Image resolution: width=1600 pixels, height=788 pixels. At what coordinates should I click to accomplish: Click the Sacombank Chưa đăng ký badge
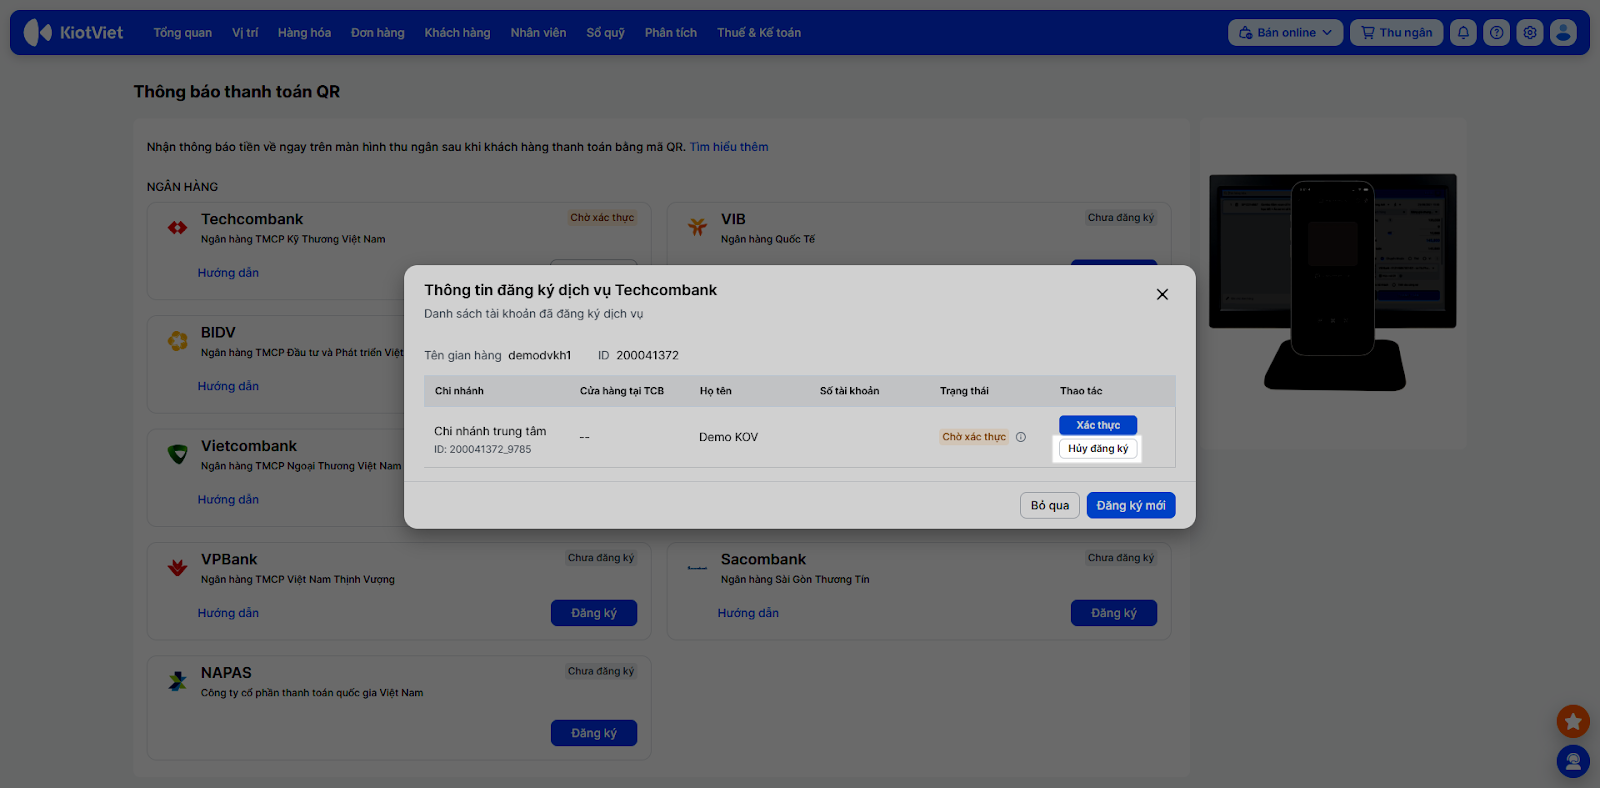point(1121,558)
